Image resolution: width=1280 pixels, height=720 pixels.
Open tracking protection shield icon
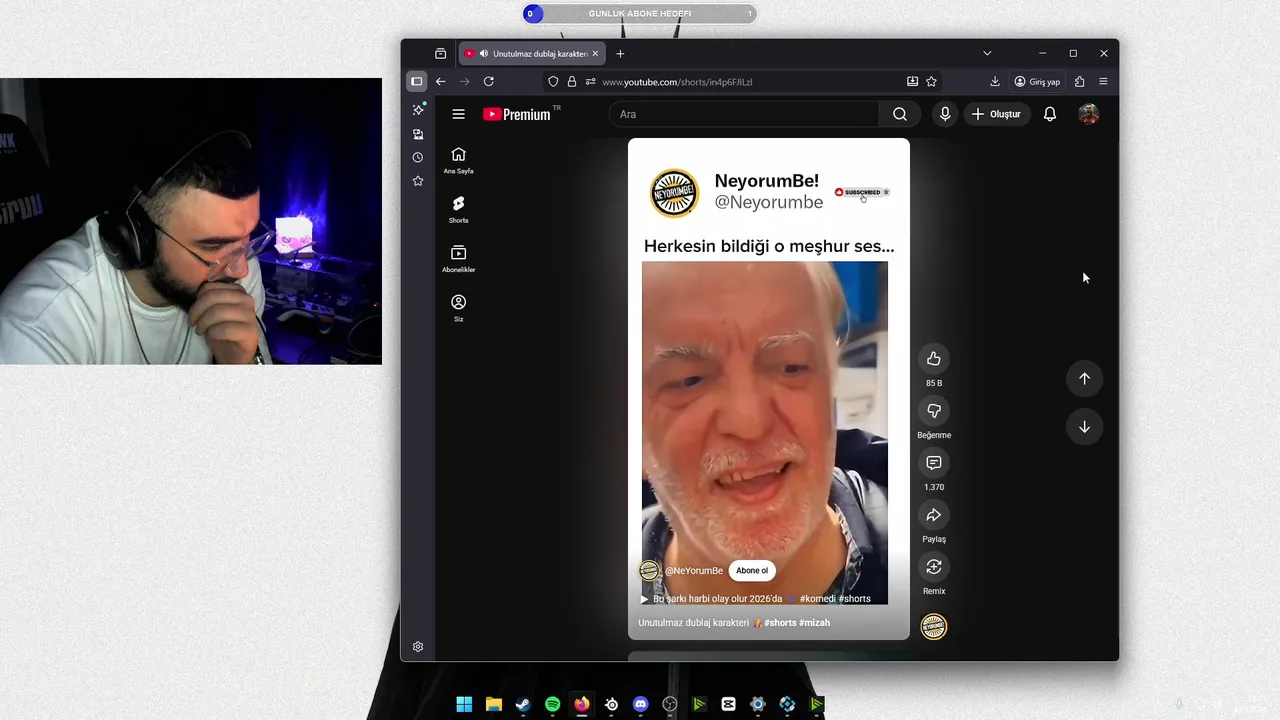point(554,81)
